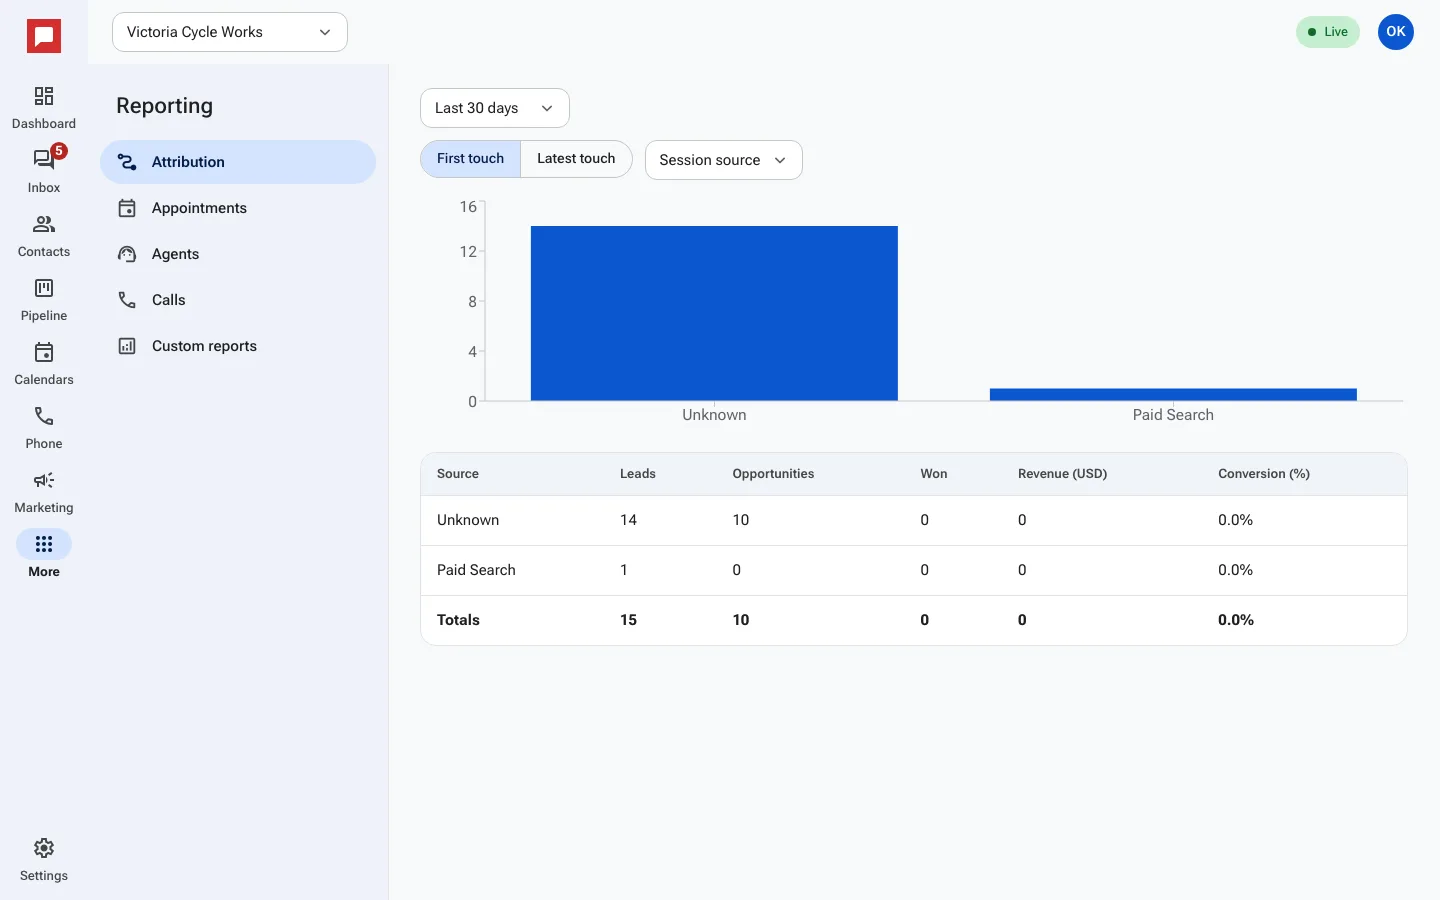Click the Leads column header
This screenshot has height=900, width=1440.
638,474
